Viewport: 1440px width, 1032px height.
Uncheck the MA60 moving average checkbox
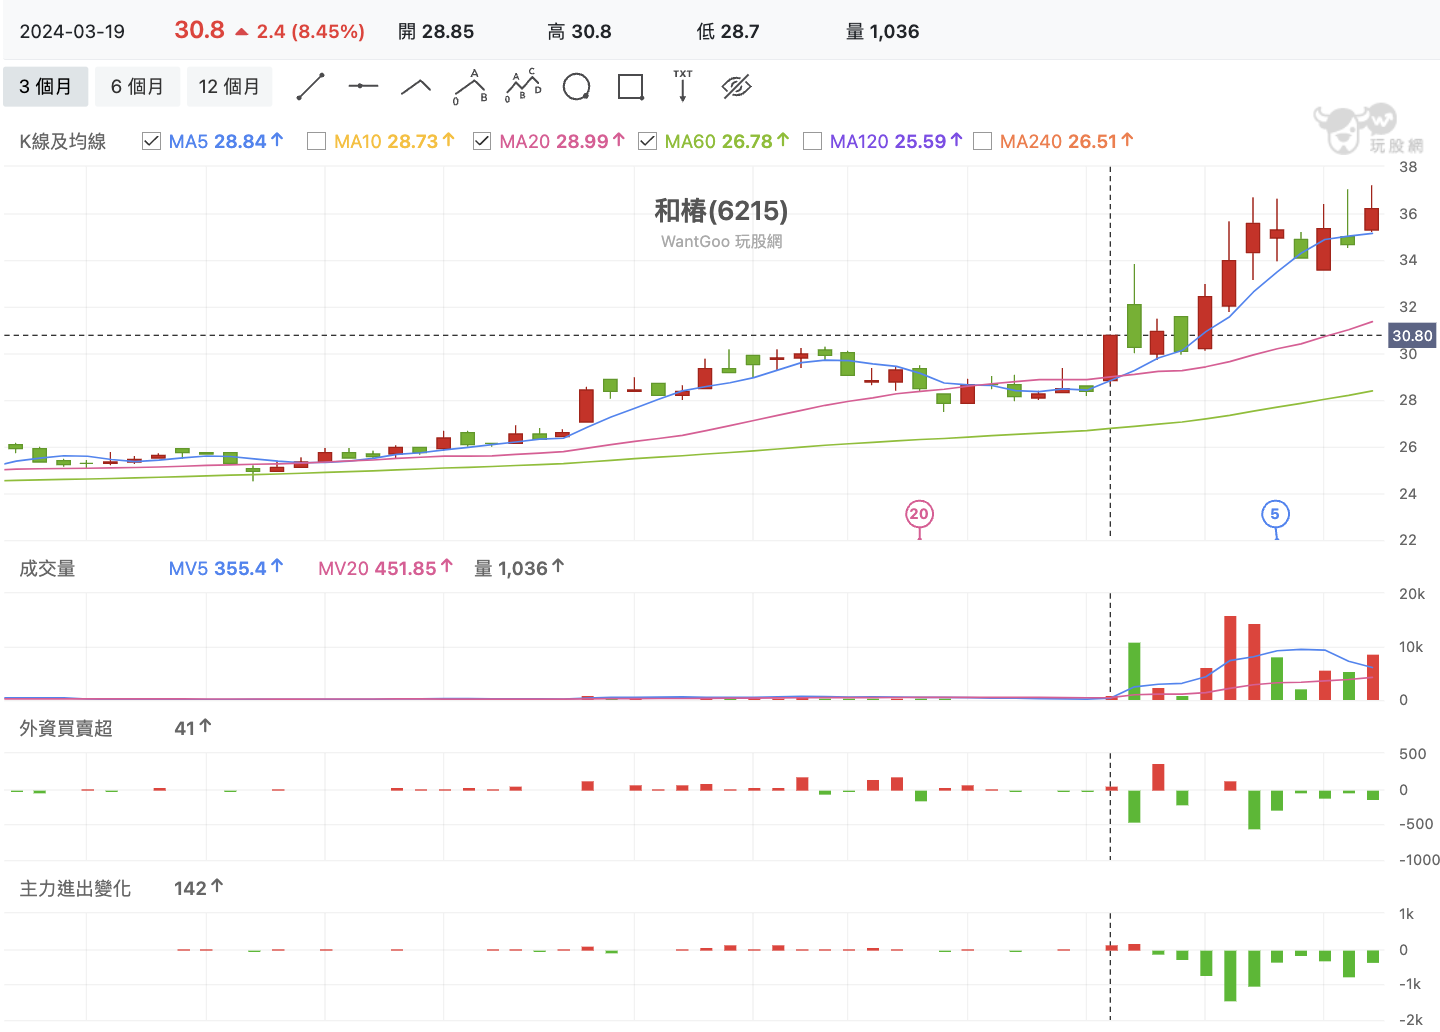point(647,141)
